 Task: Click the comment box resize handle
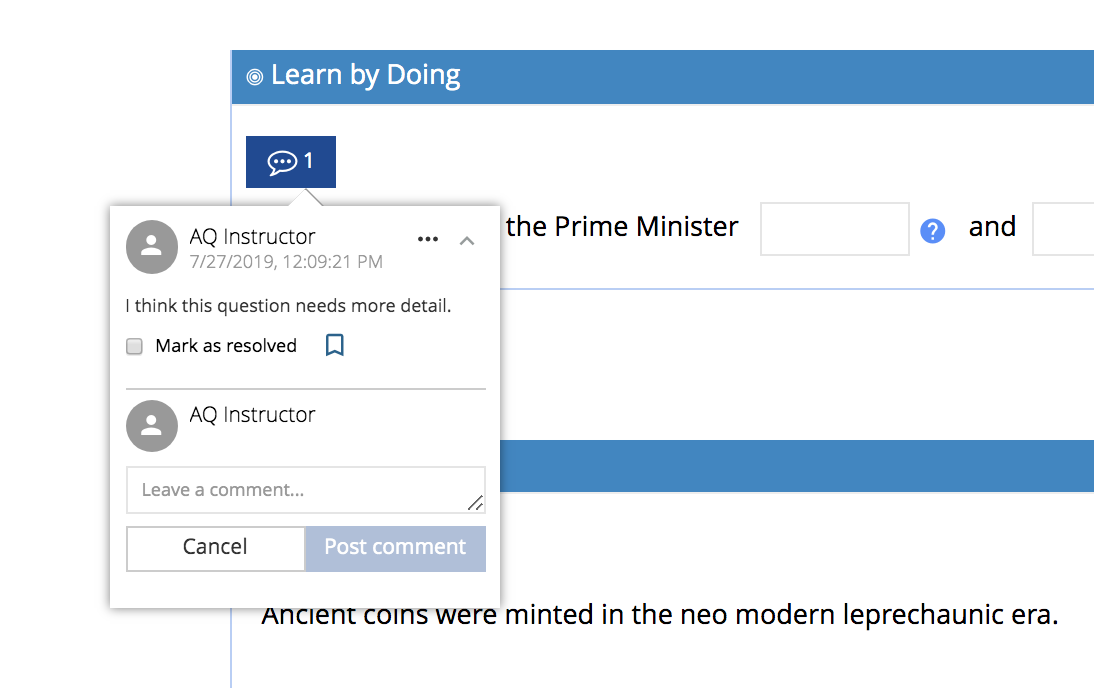coord(476,502)
